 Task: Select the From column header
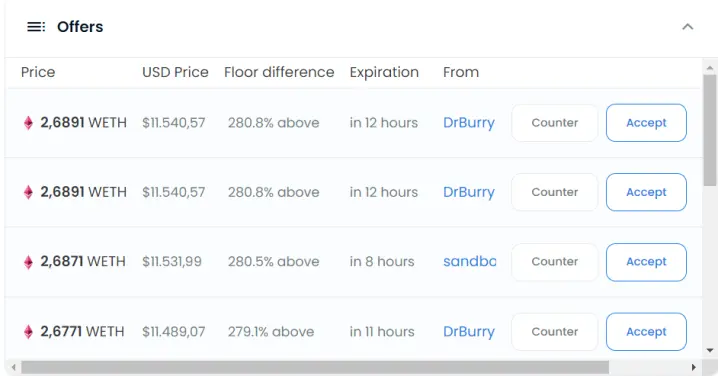(x=461, y=72)
